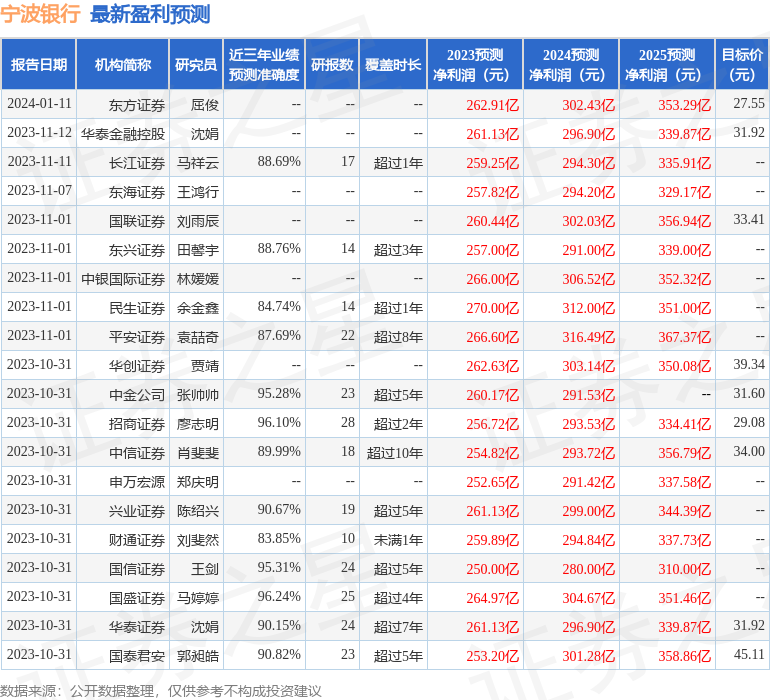Click coverage 超过10年
Screen dimensions: 770x700
pyautogui.click(x=395, y=452)
